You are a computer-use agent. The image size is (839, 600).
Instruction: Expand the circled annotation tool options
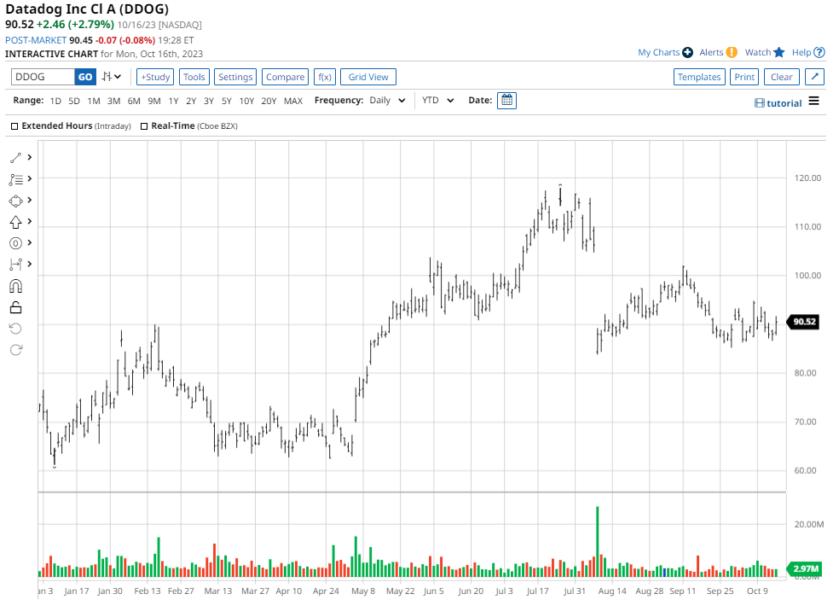[29, 243]
